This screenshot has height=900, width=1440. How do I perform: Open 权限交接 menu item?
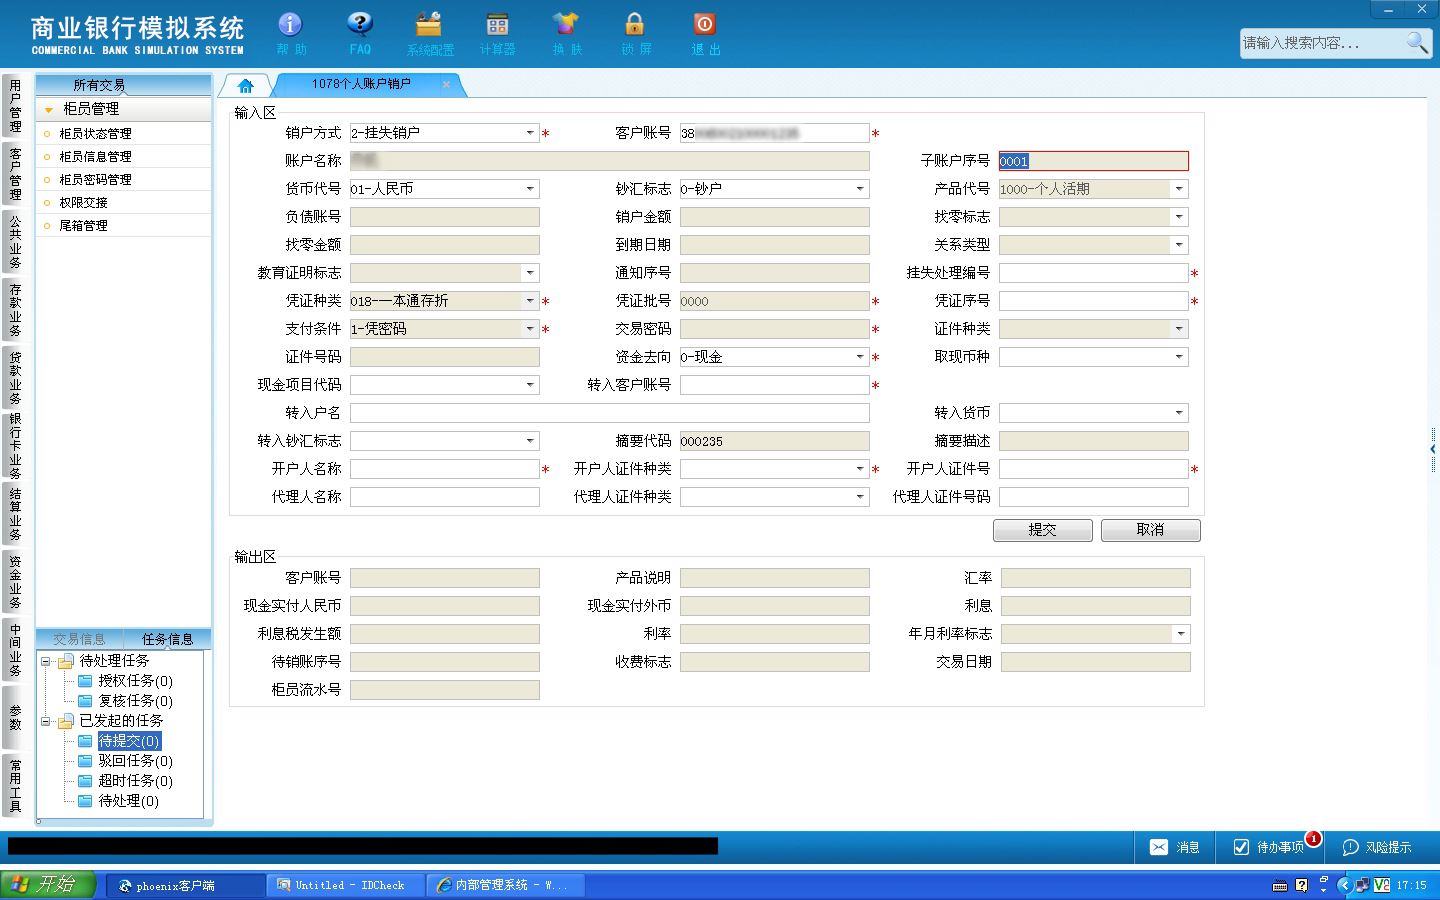[83, 202]
